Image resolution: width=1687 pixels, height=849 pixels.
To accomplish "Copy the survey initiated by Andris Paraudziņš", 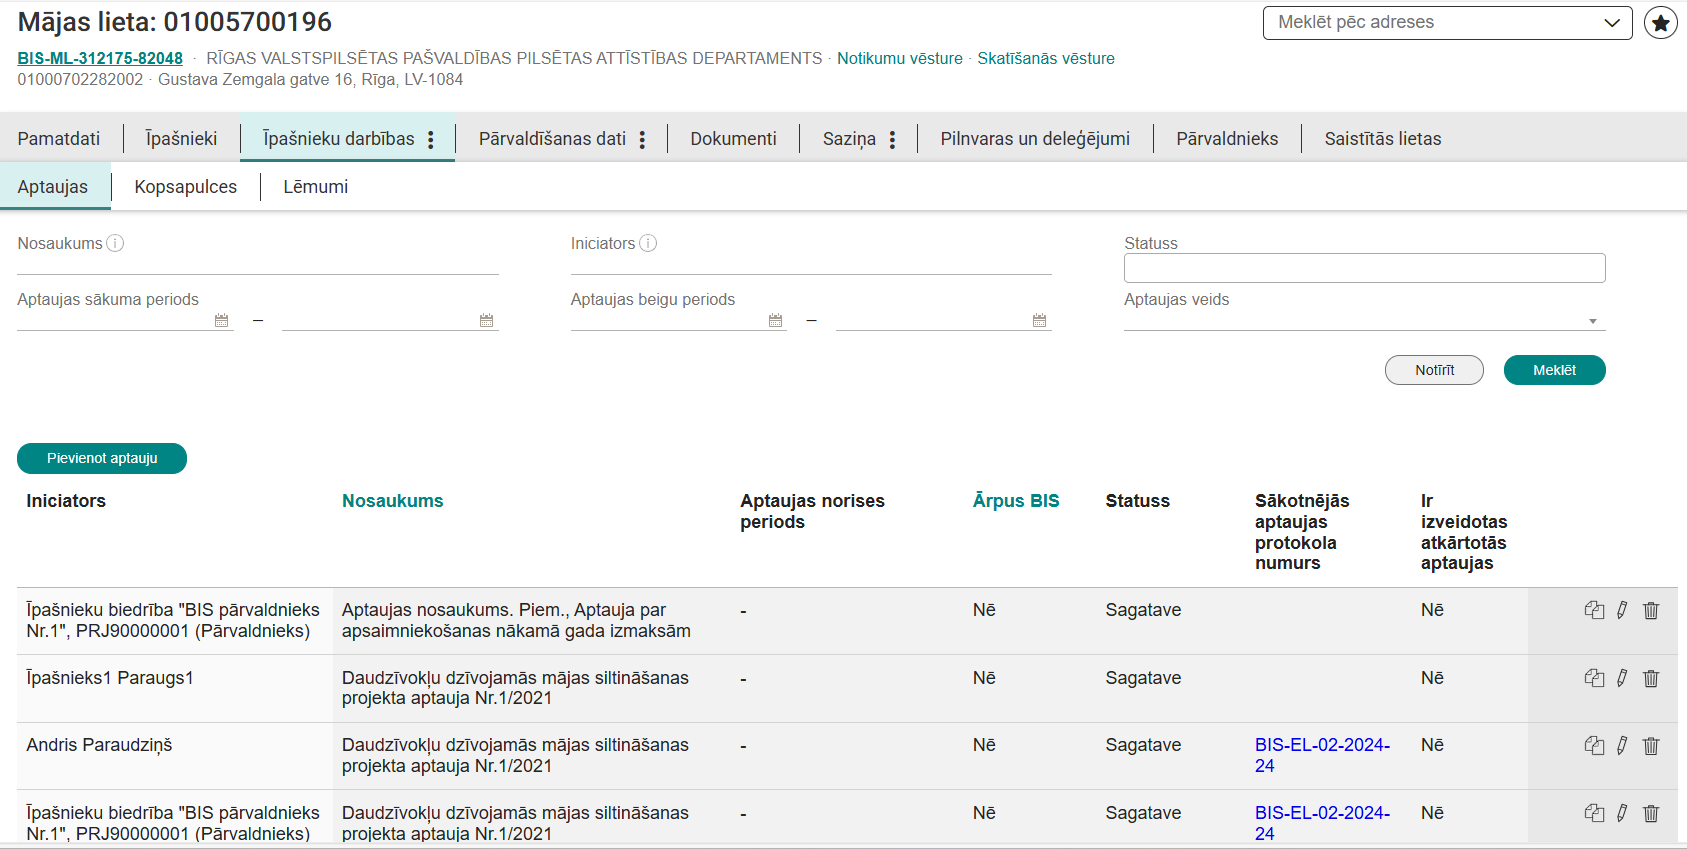I will pos(1594,745).
